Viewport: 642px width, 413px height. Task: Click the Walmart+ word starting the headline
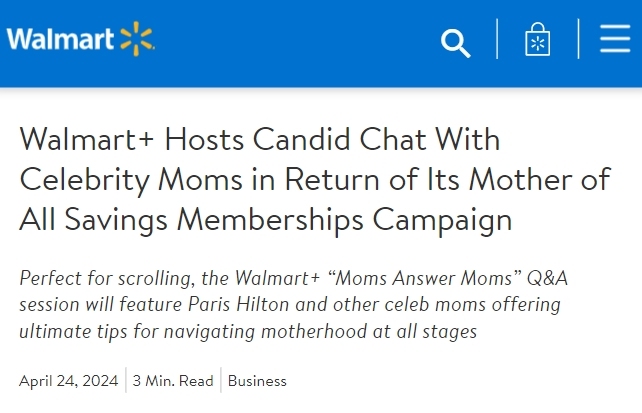pos(87,139)
